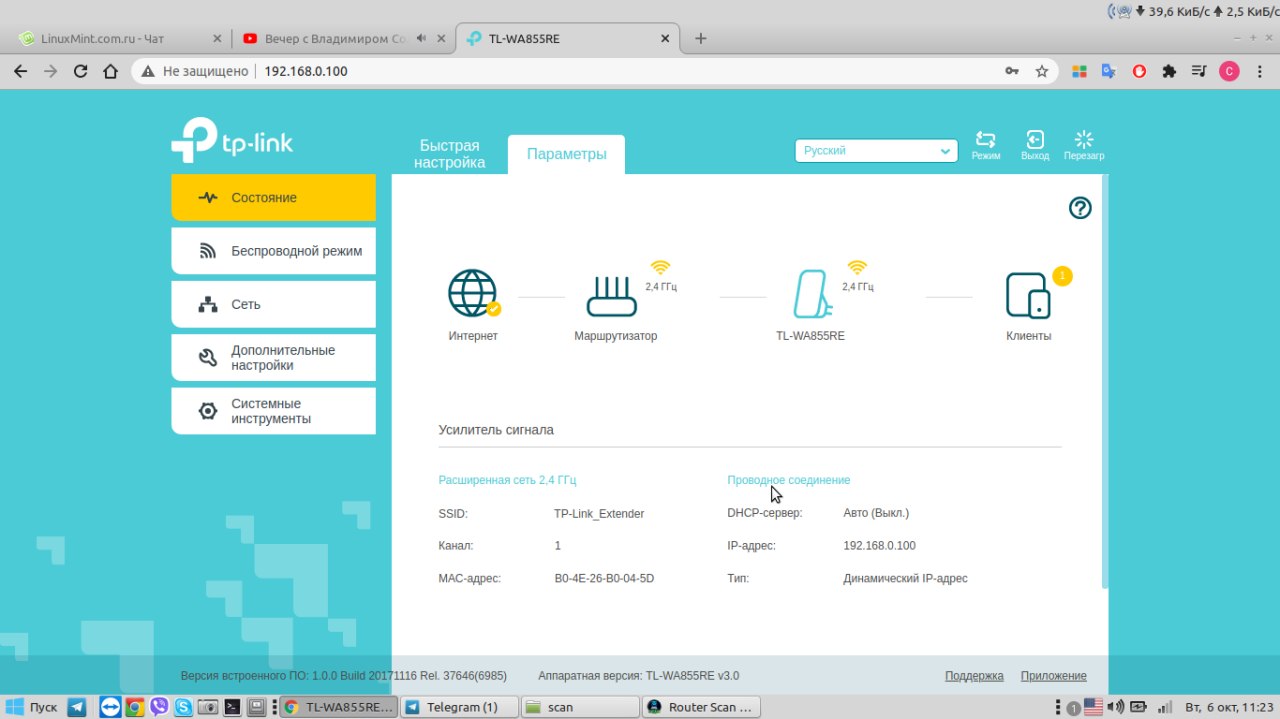Click the not-secure warning icon
The width and height of the screenshot is (1280, 719).
click(148, 71)
